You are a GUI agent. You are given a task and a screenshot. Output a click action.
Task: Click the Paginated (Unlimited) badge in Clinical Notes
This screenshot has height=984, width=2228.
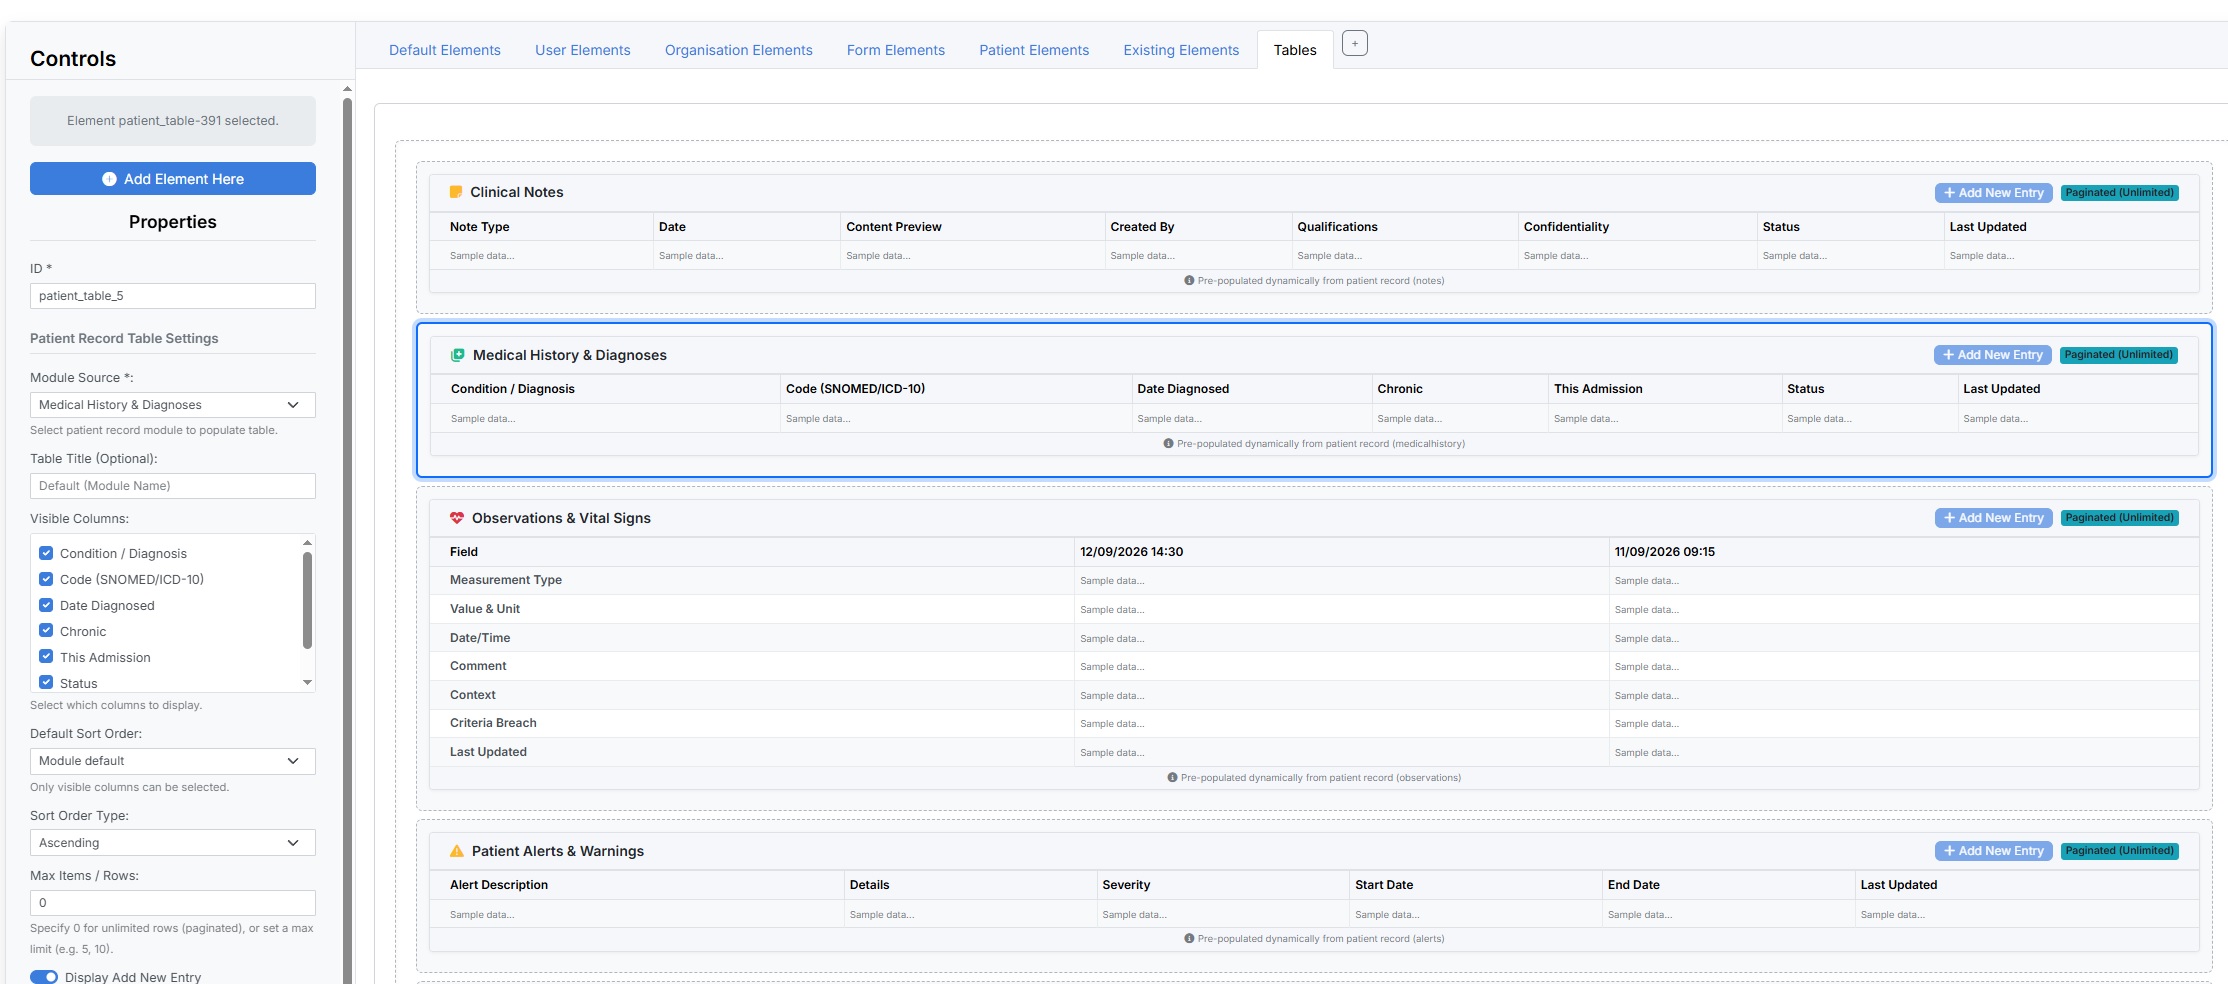tap(2120, 193)
